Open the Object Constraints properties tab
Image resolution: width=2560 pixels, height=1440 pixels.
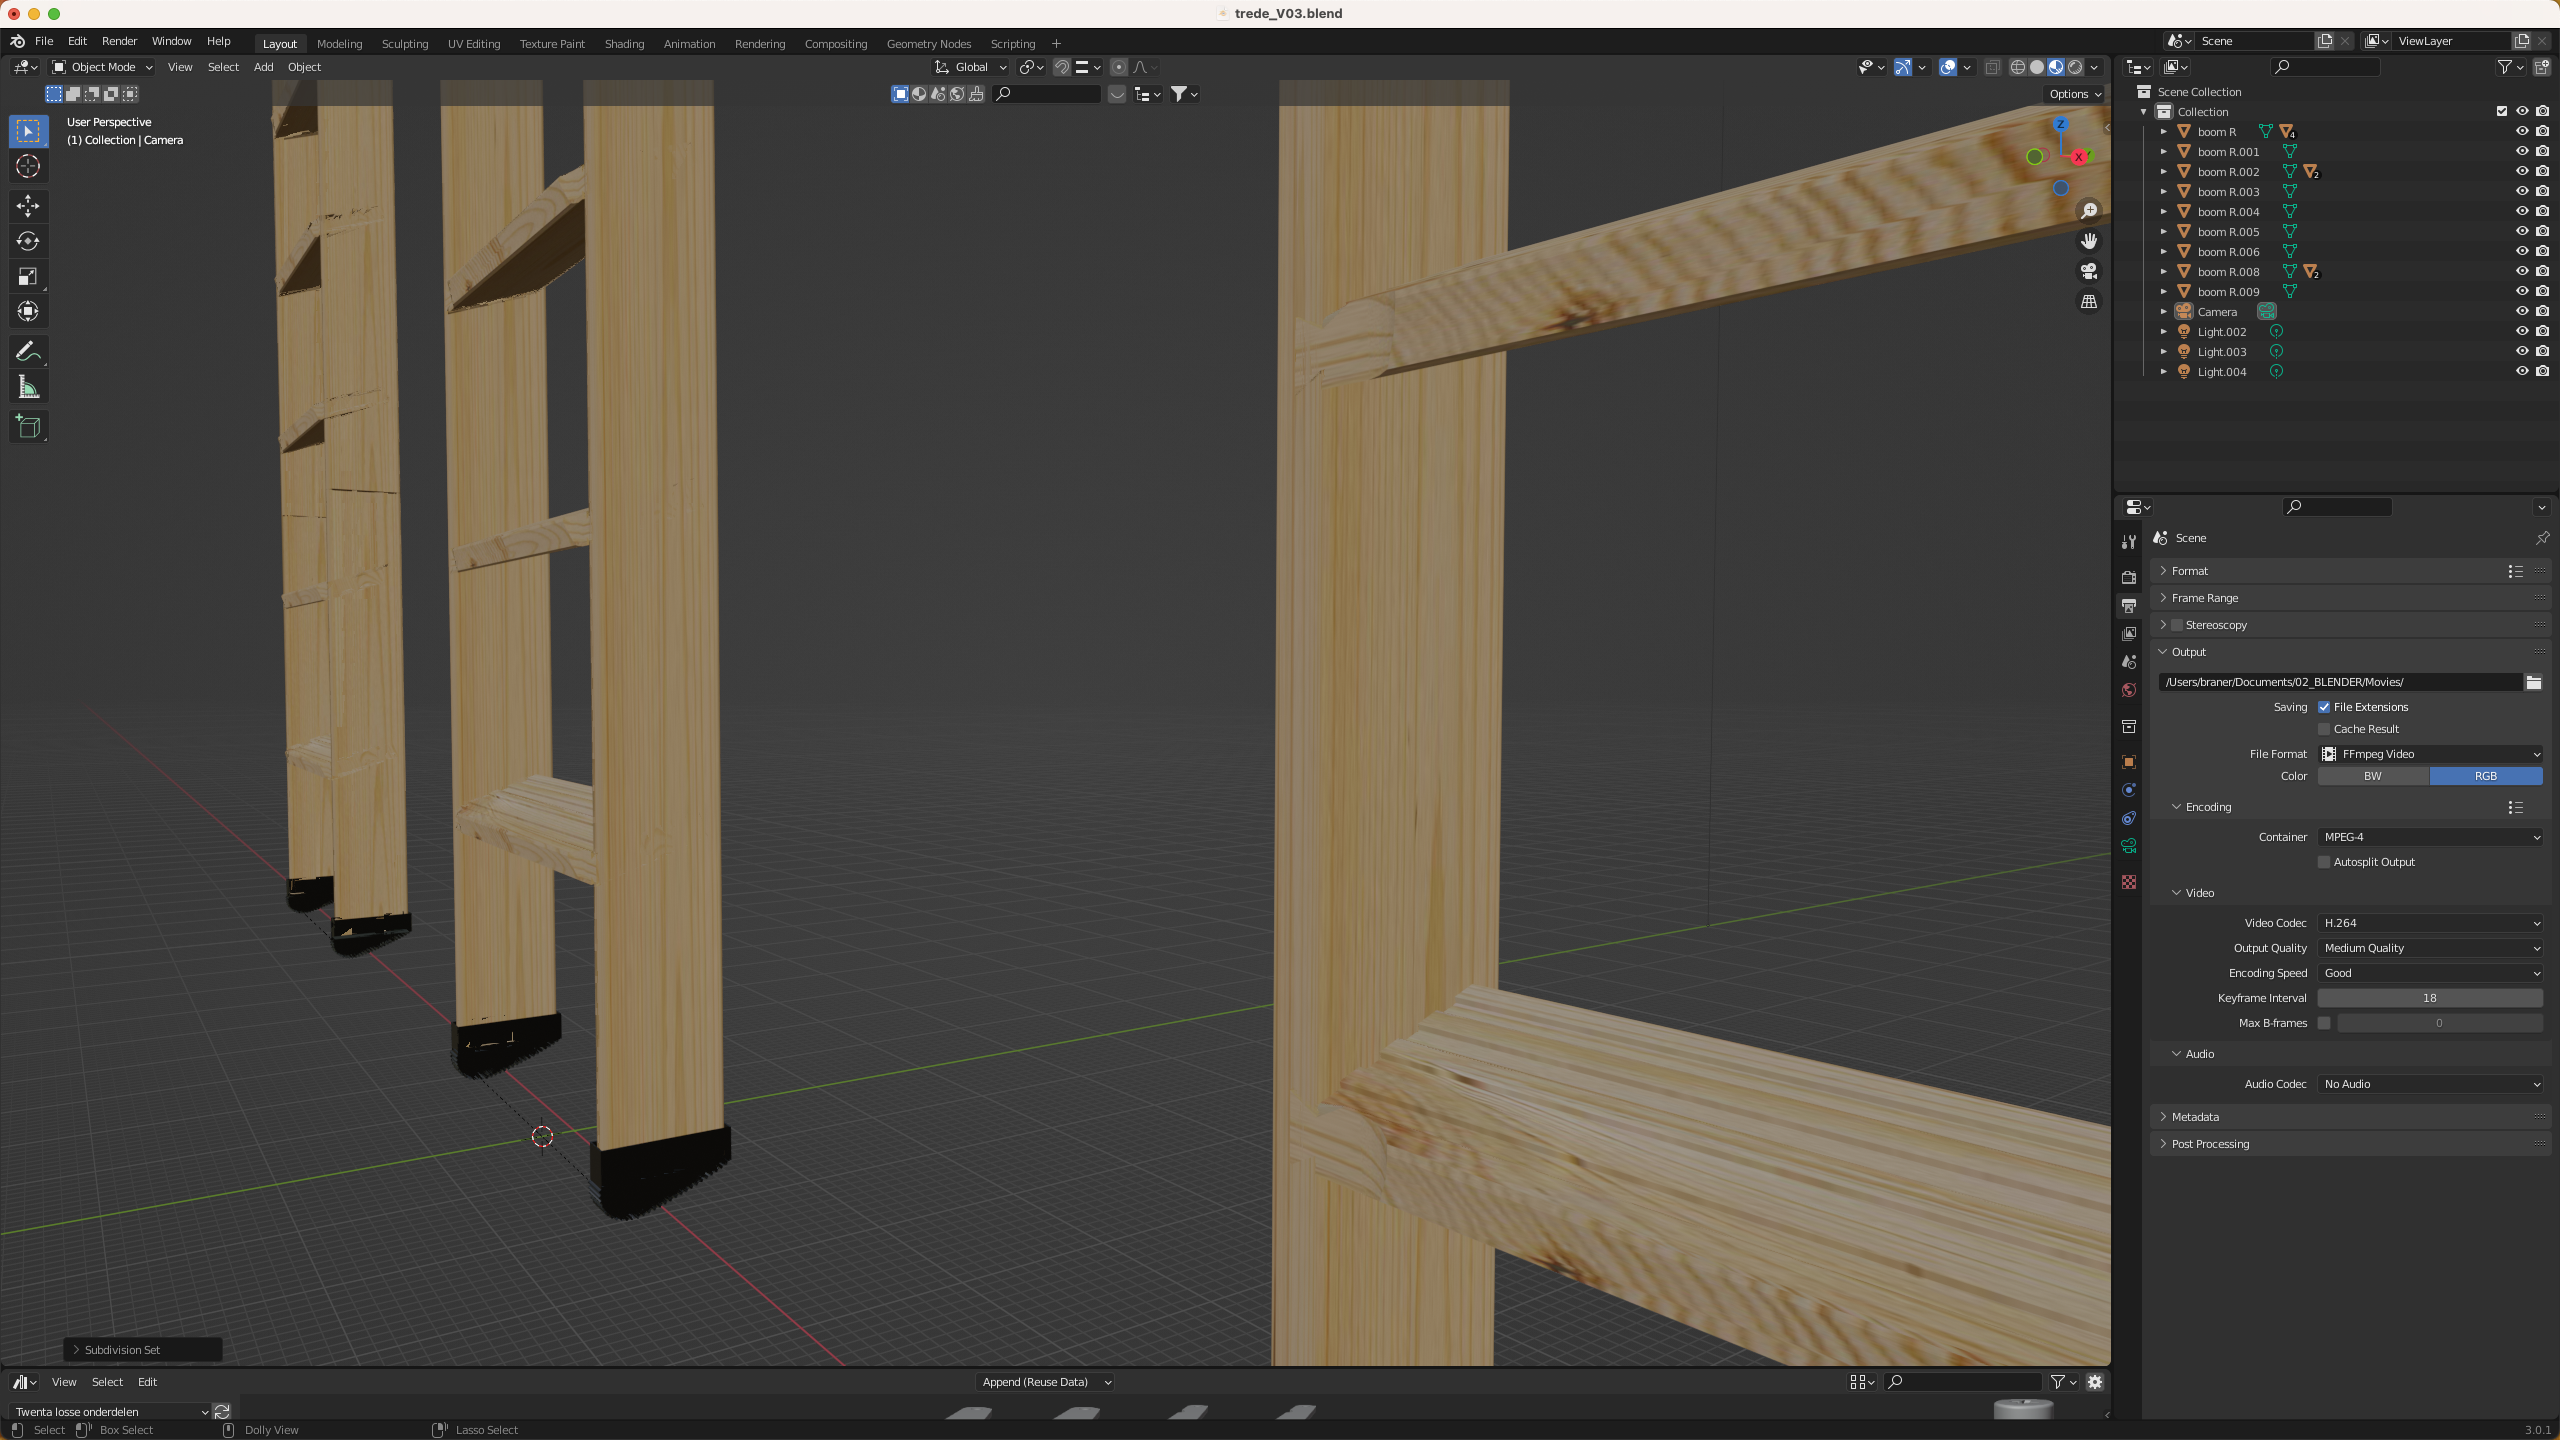[2129, 818]
